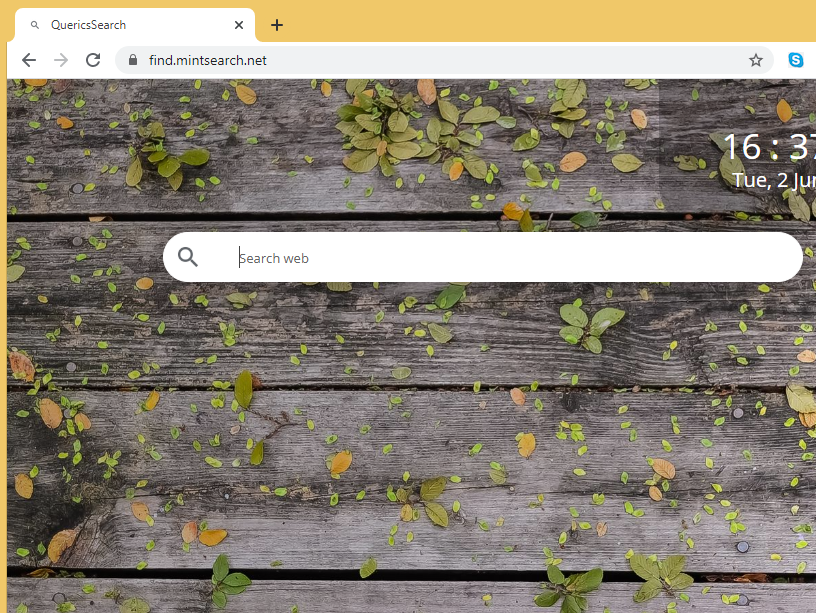Click the wooden plank background below the search box
This screenshot has height=613, width=816.
(x=400, y=450)
